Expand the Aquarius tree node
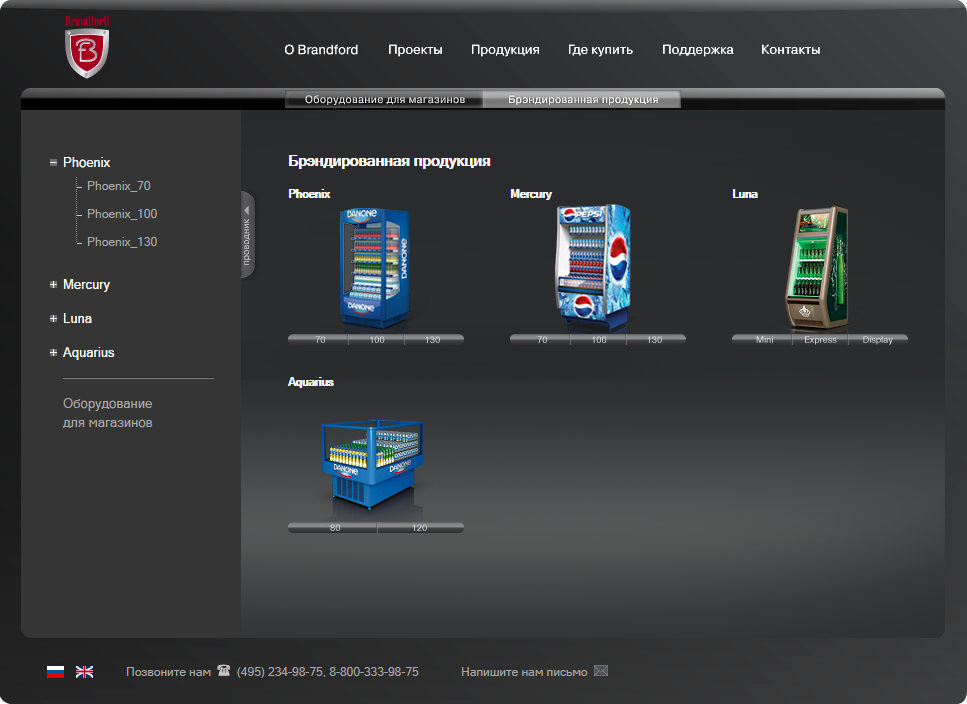967x704 pixels. coord(53,353)
